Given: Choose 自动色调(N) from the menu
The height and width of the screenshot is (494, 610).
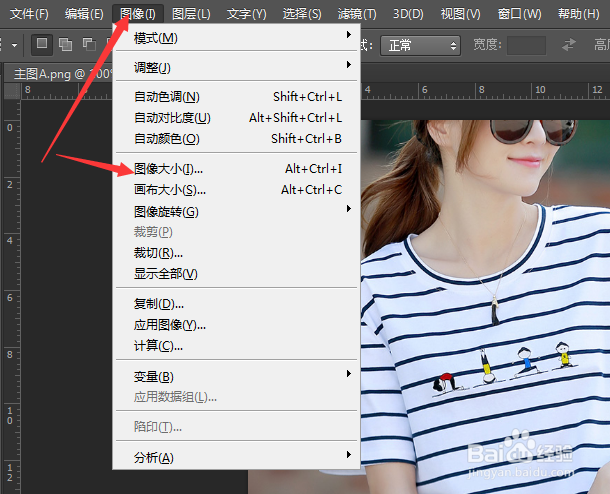Looking at the screenshot, I should (237, 96).
